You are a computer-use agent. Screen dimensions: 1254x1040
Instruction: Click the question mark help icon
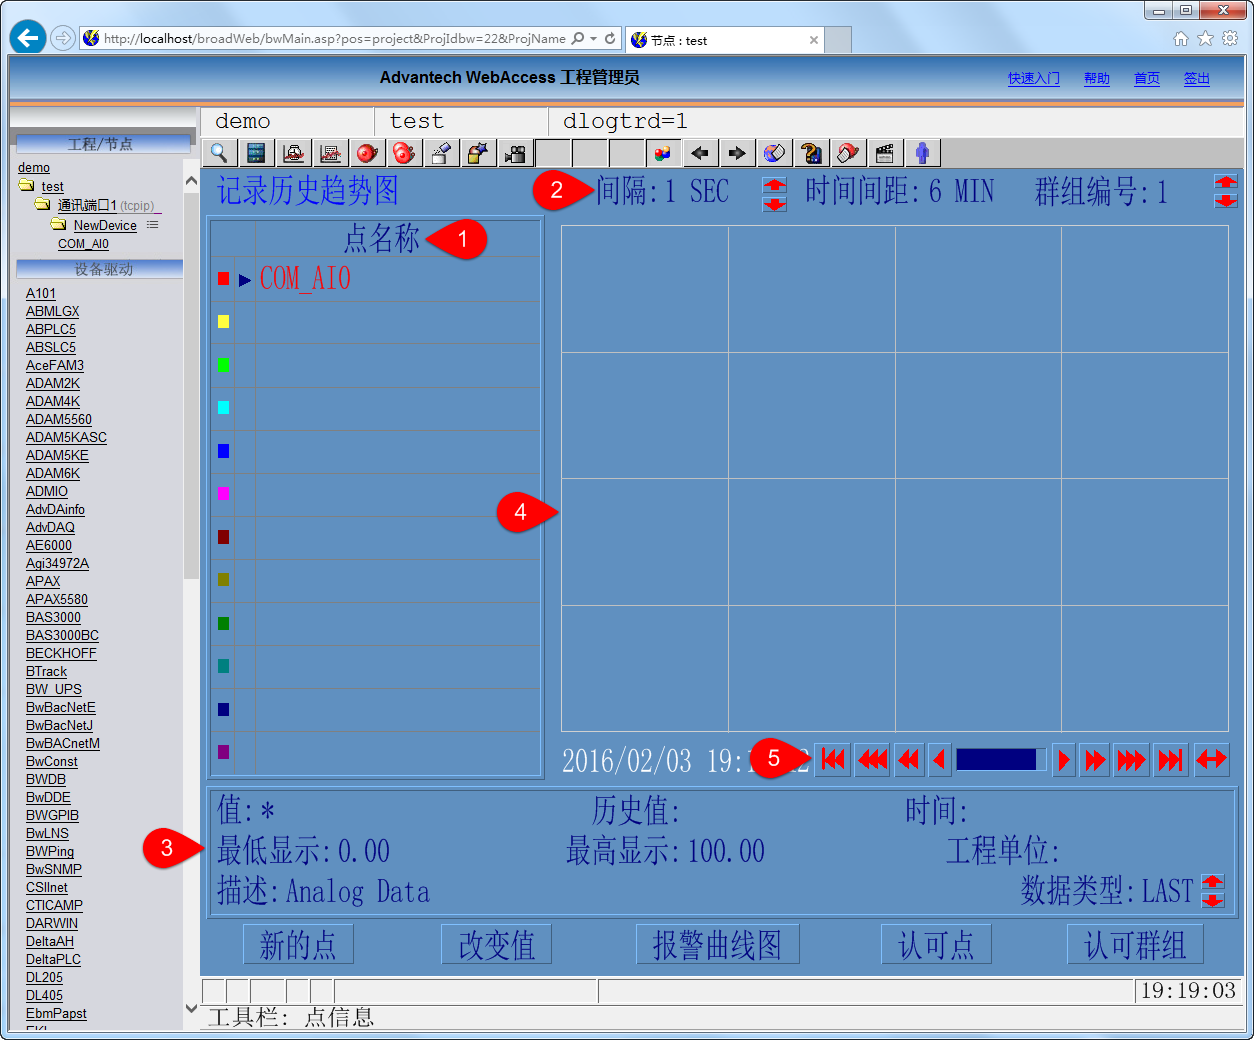pos(811,153)
